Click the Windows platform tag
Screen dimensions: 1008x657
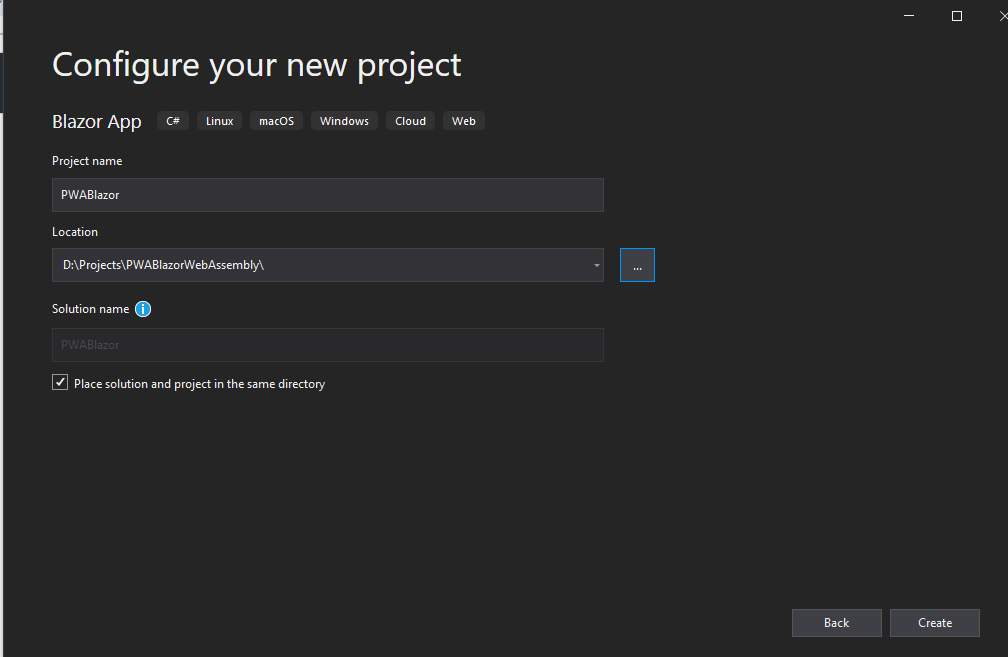(x=344, y=121)
